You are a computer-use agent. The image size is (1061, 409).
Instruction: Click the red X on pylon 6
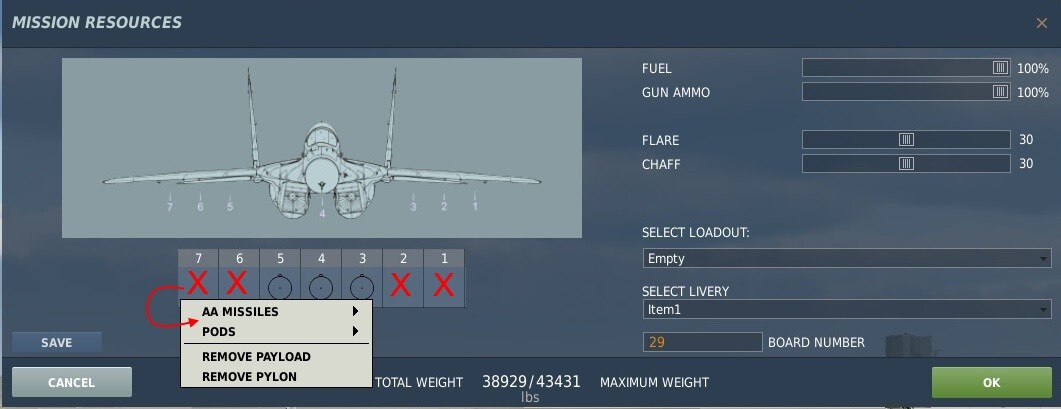(239, 284)
